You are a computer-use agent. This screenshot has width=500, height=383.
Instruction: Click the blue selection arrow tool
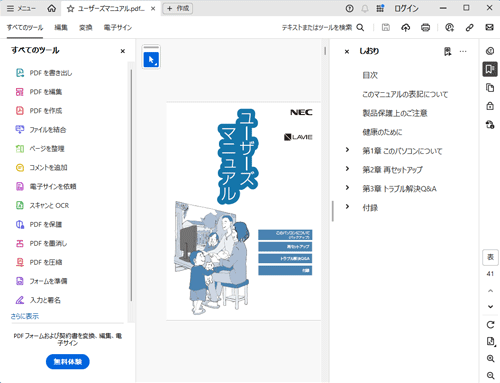coord(151,60)
